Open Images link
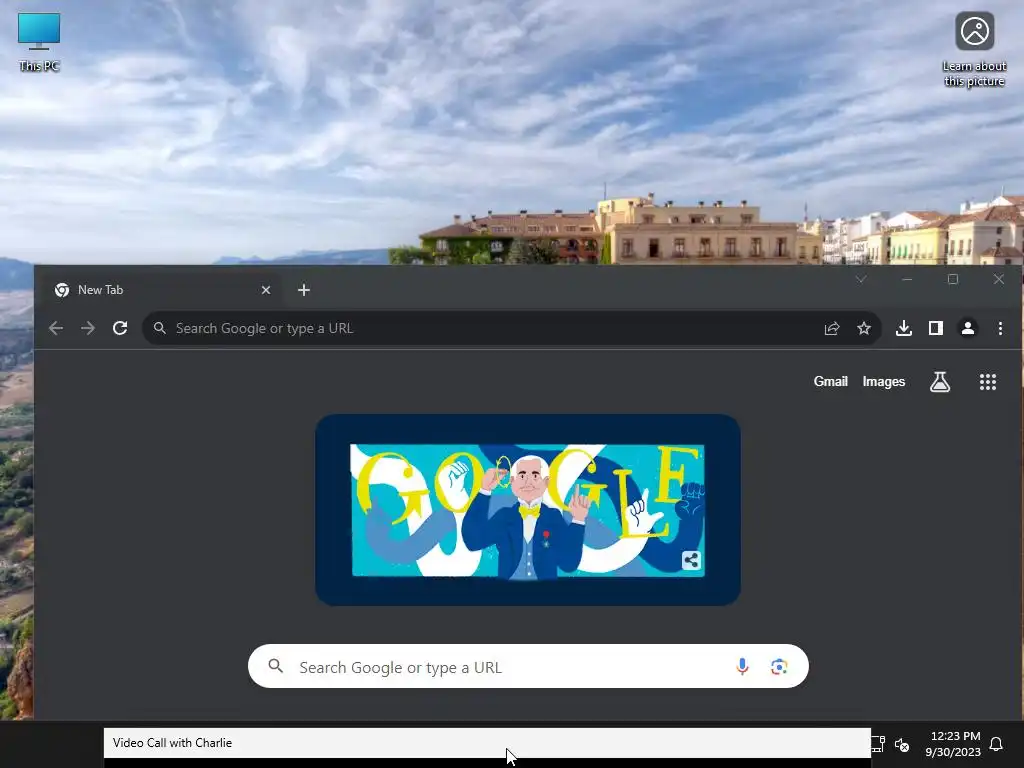This screenshot has width=1024, height=768. [x=884, y=381]
